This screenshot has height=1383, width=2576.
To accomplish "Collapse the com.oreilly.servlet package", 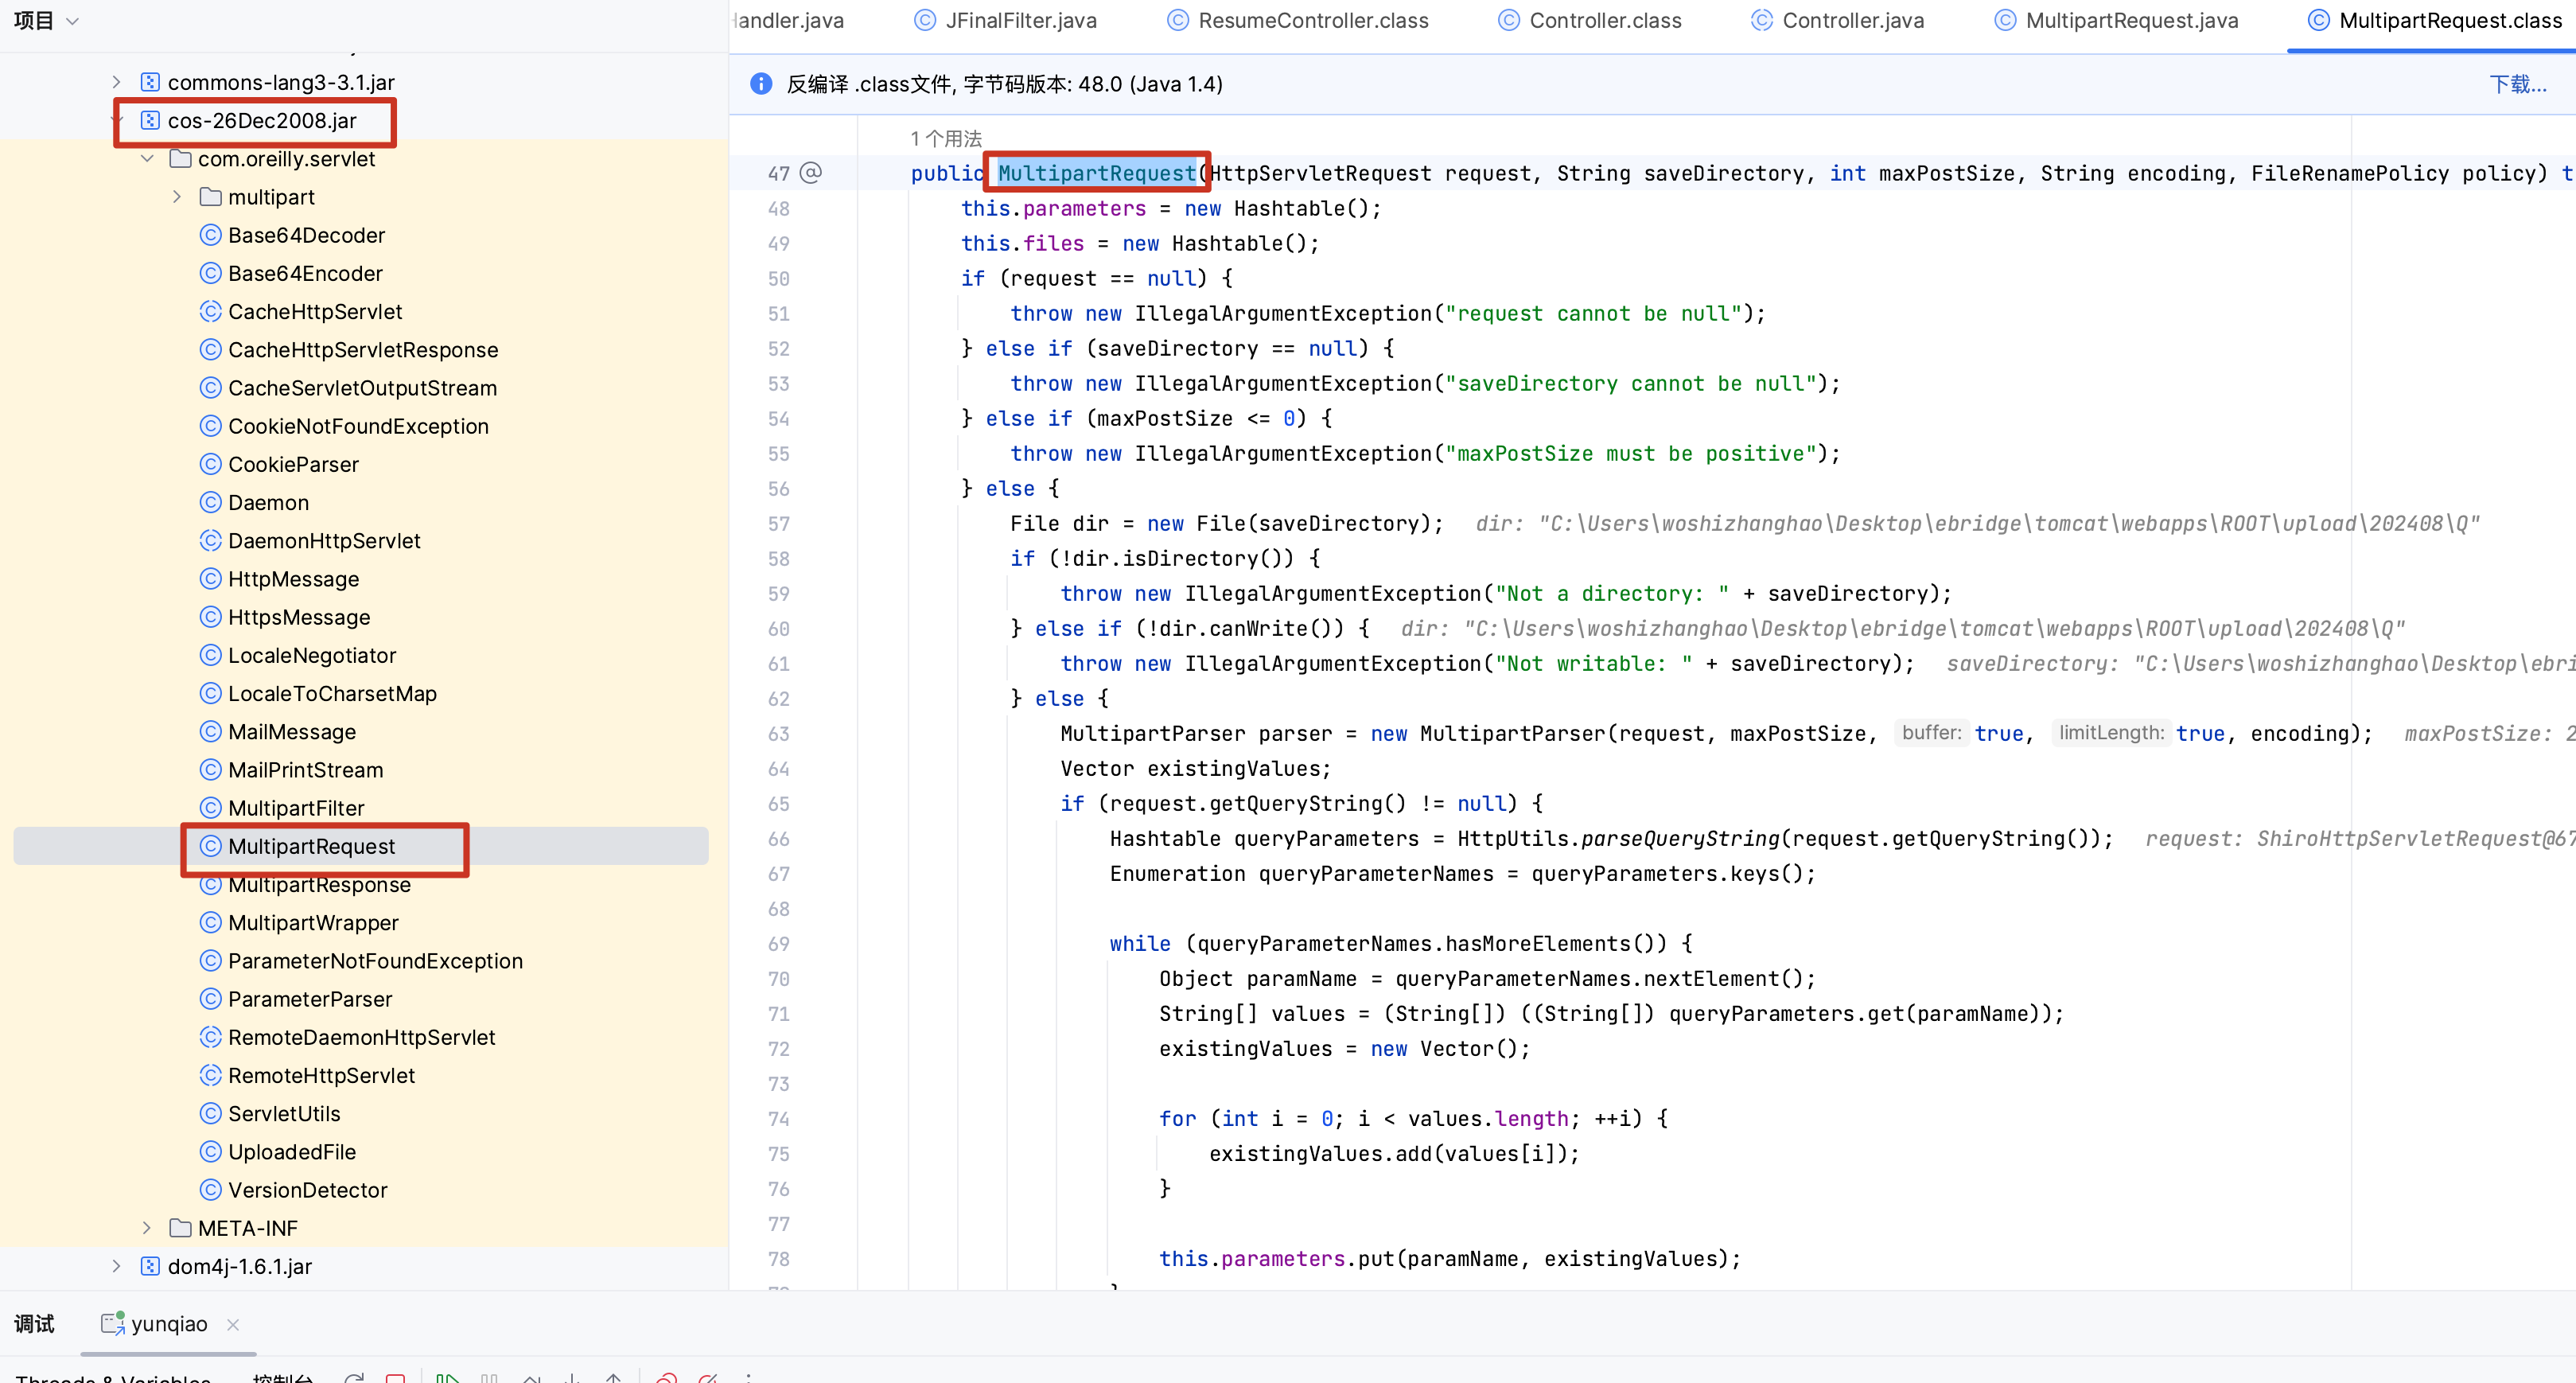I will coord(147,159).
